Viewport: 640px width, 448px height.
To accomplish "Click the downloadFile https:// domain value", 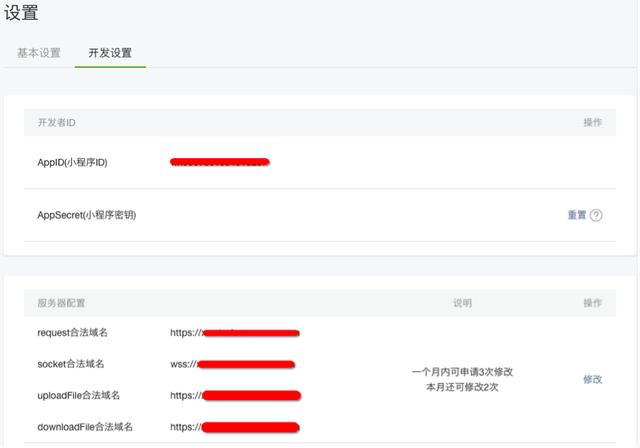I will (235, 427).
